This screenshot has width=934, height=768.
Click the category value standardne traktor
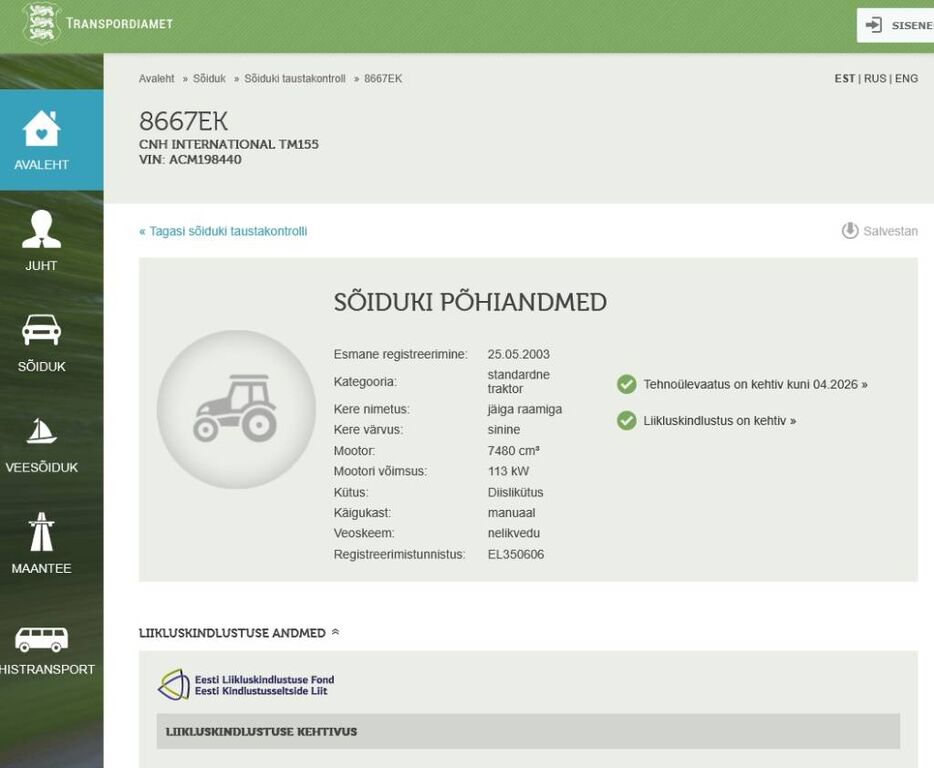click(x=518, y=381)
